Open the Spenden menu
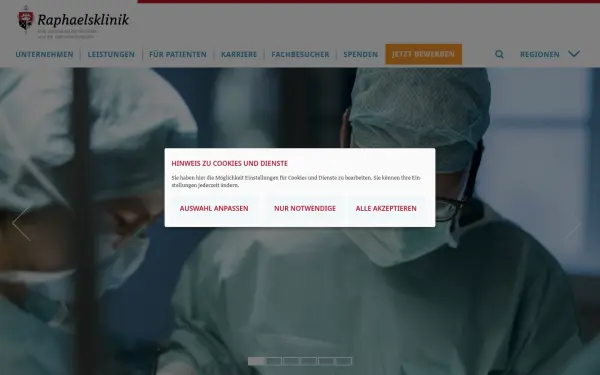This screenshot has height=375, width=600. pos(360,54)
